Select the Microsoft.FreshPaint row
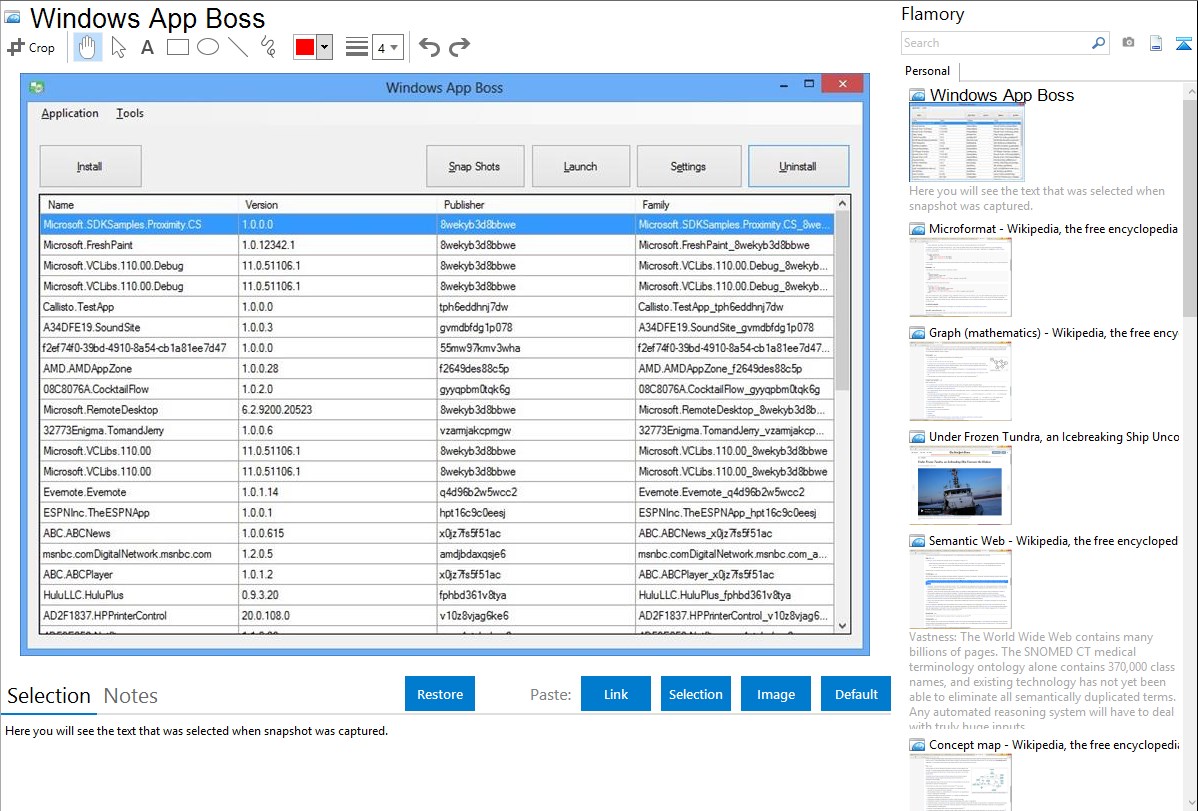 pyautogui.click(x=437, y=245)
